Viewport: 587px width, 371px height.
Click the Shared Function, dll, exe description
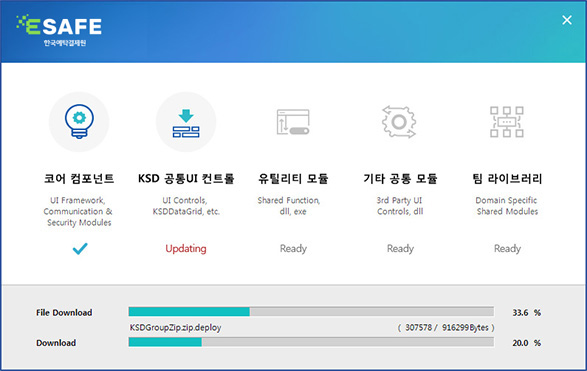(289, 206)
